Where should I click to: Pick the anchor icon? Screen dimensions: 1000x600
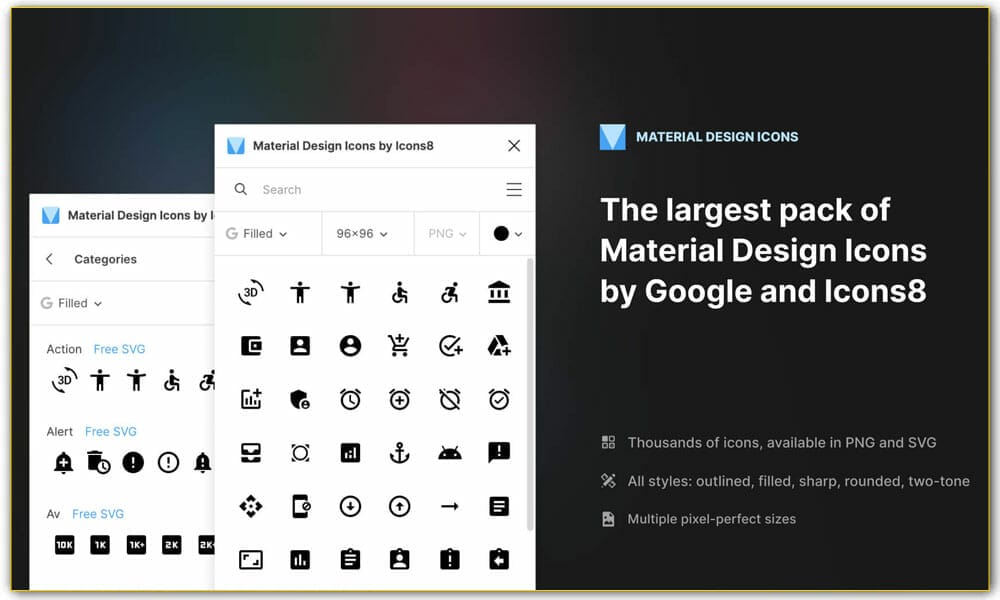pyautogui.click(x=399, y=453)
